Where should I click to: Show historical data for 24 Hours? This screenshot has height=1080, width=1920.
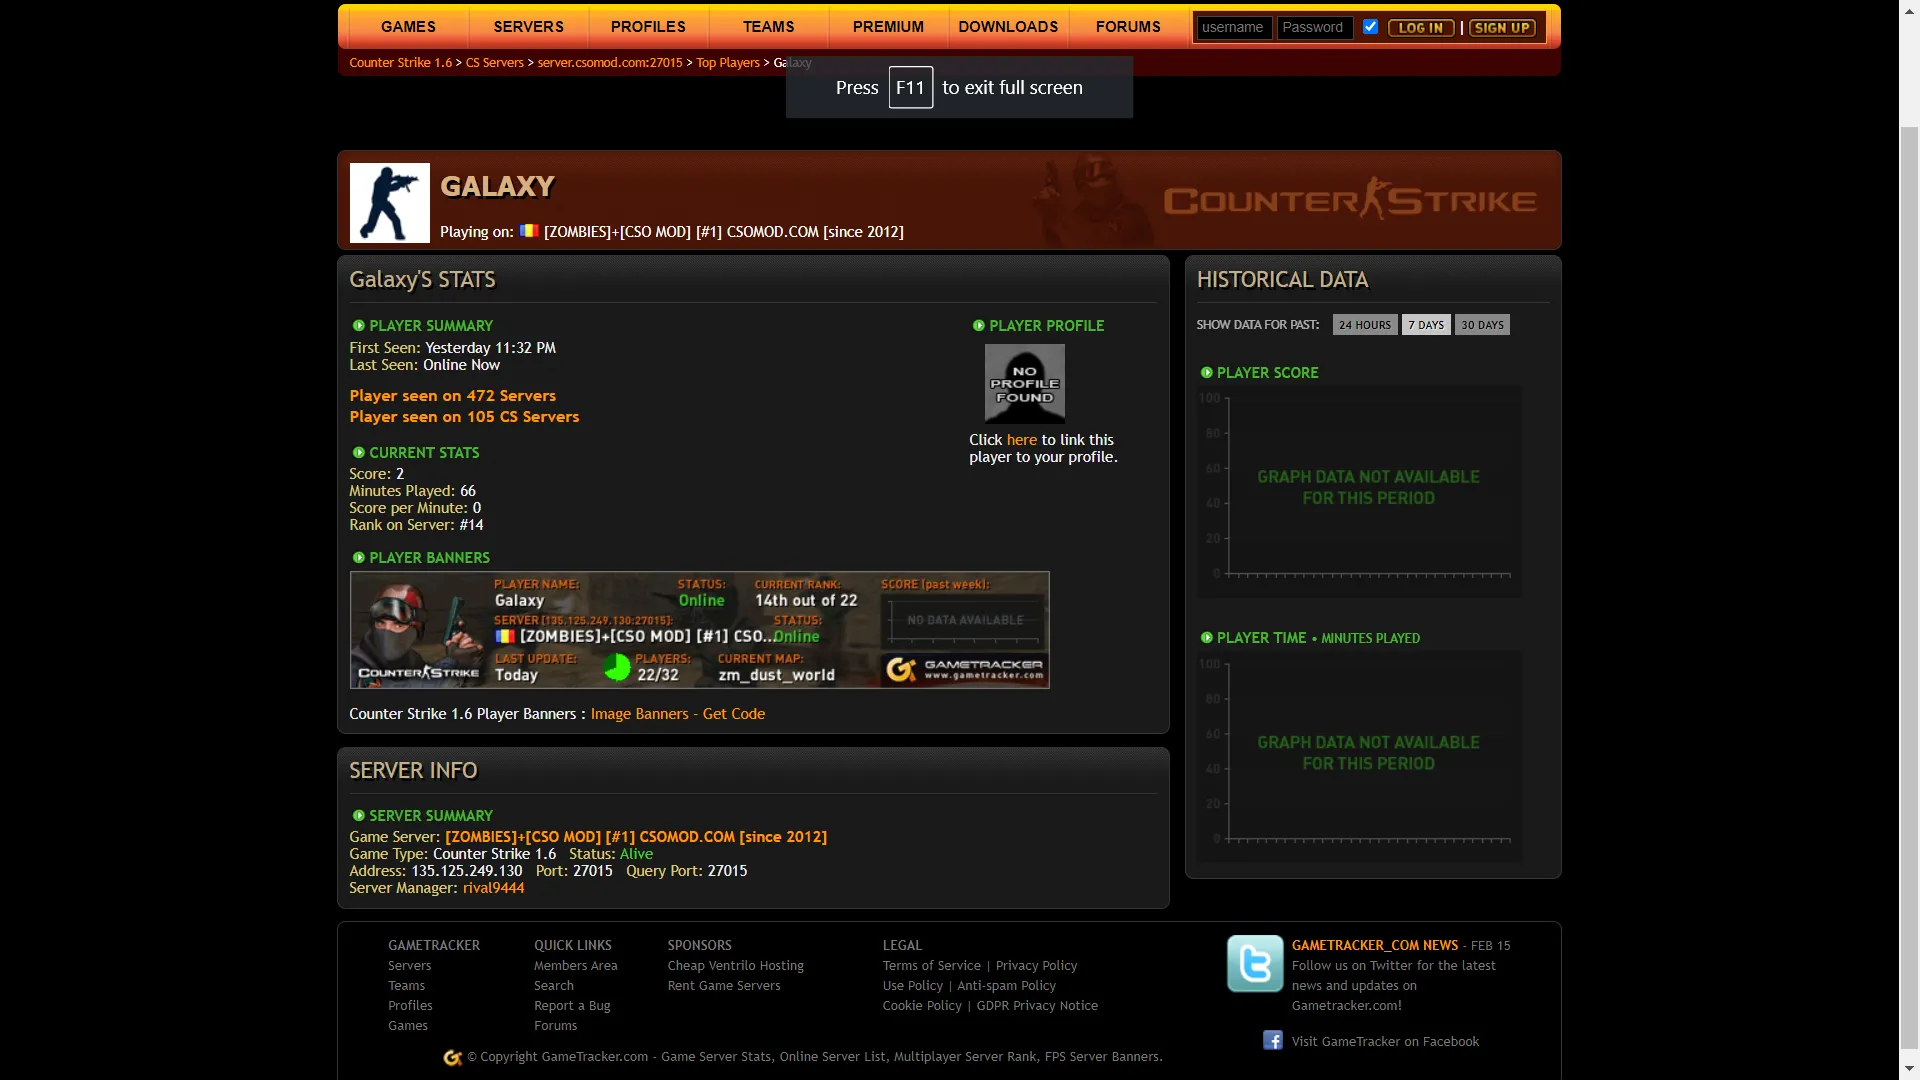[x=1365, y=325]
